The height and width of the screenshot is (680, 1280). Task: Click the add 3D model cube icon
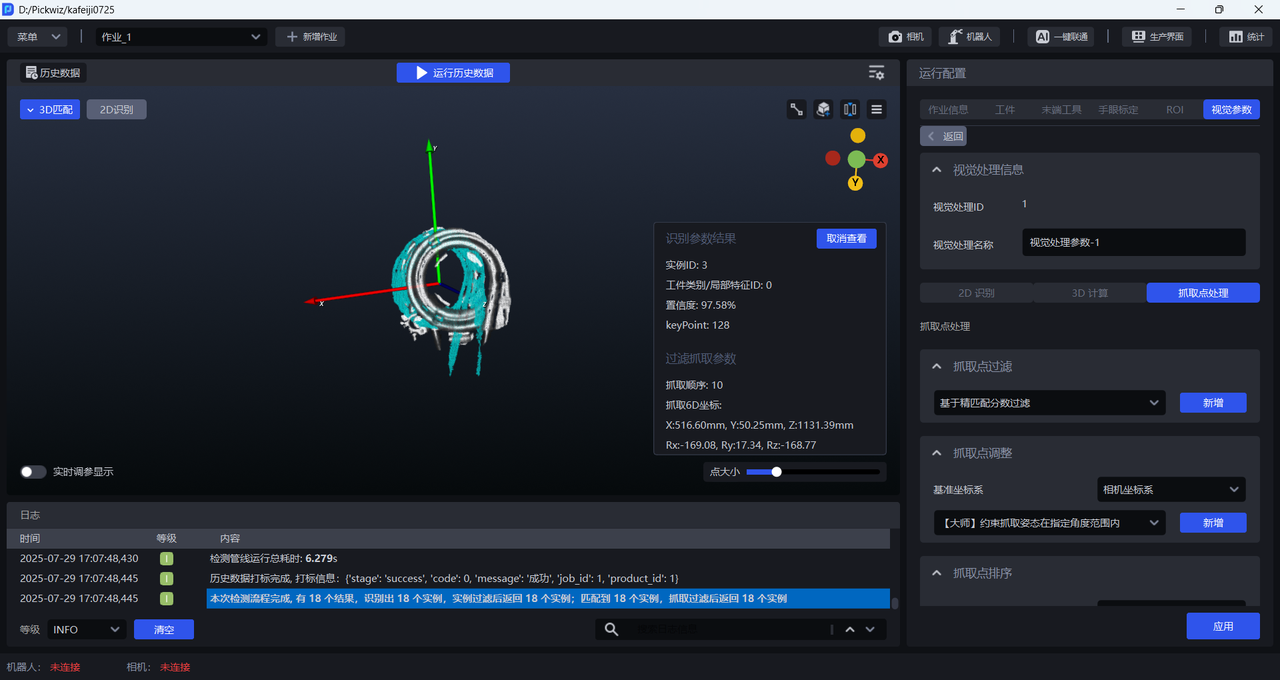tap(823, 110)
